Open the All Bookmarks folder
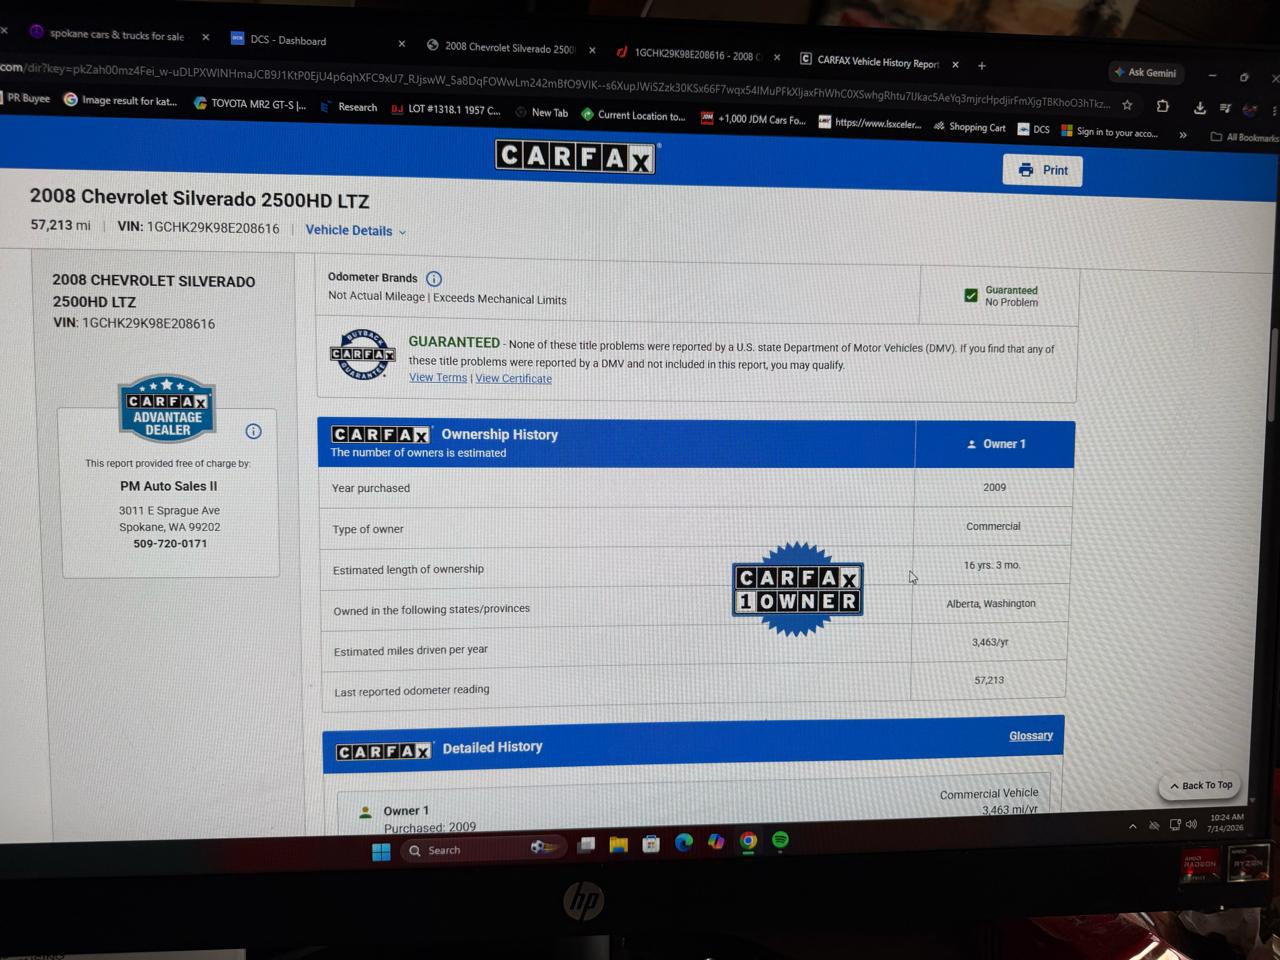 click(x=1243, y=137)
